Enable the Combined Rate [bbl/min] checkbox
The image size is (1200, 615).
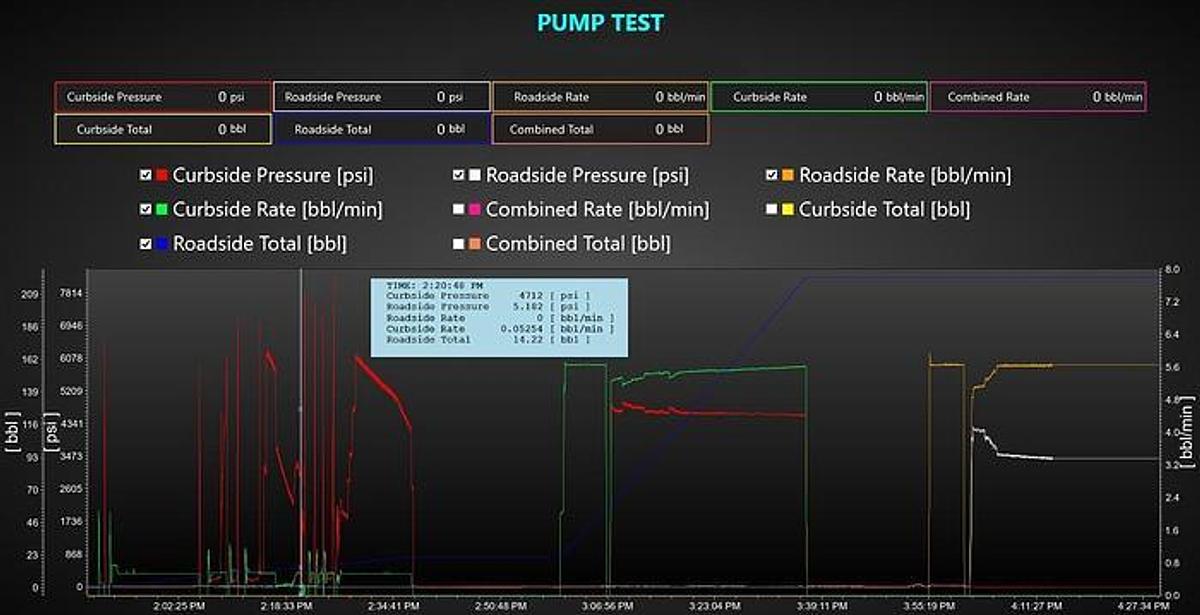459,210
